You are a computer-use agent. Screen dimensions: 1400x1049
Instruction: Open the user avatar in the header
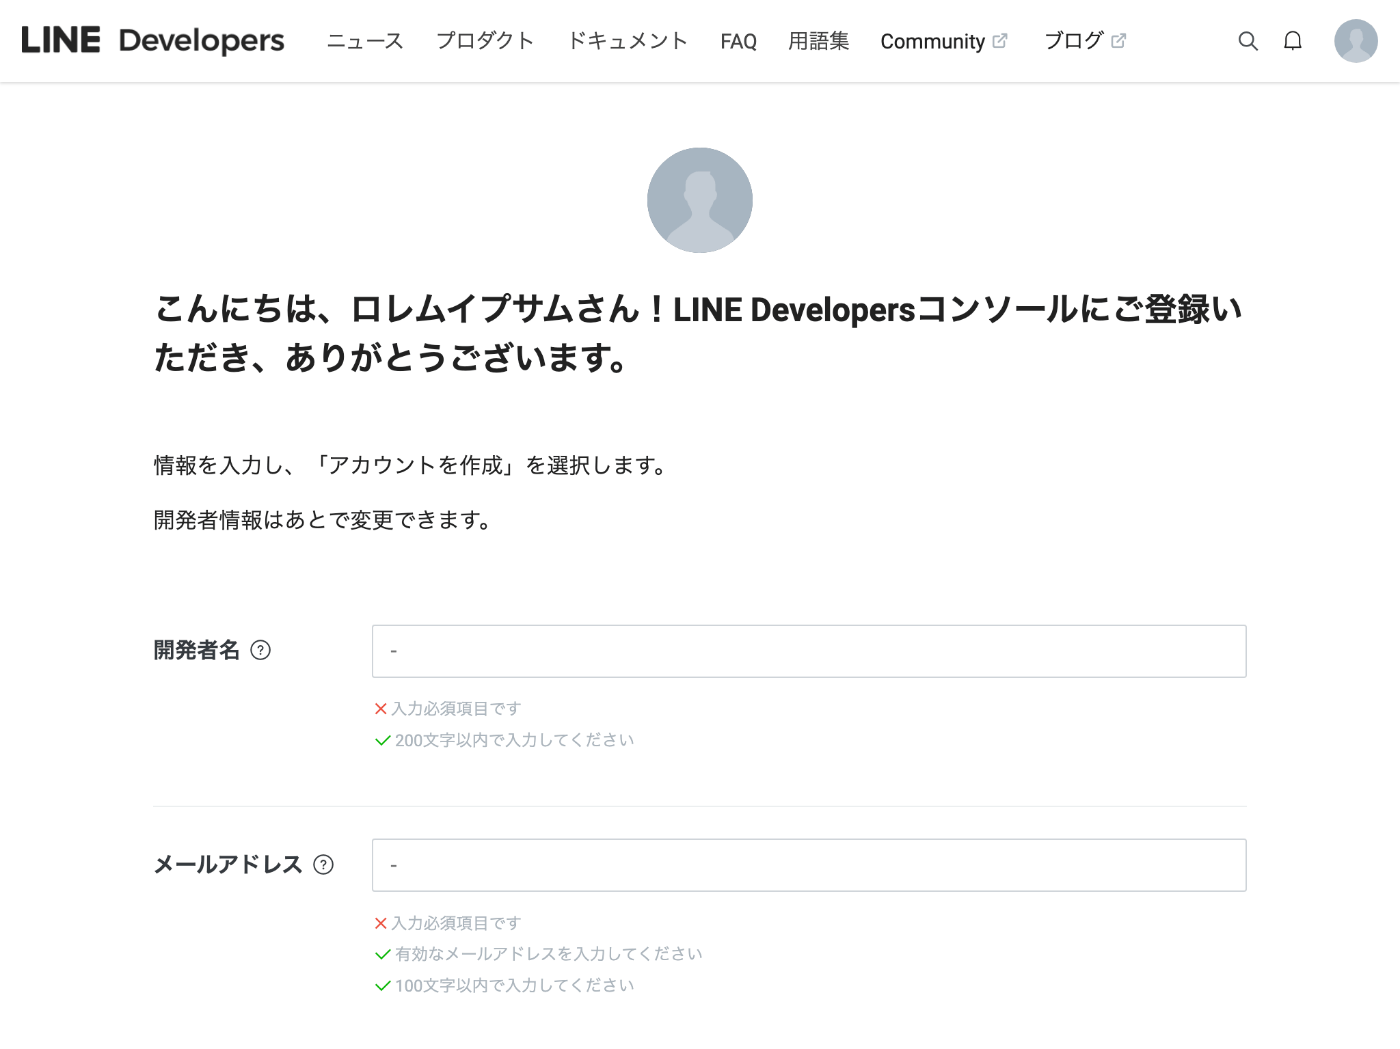tap(1356, 41)
